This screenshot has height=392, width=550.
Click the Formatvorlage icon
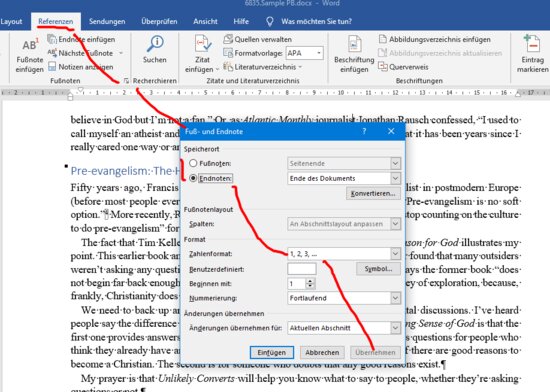pos(228,53)
